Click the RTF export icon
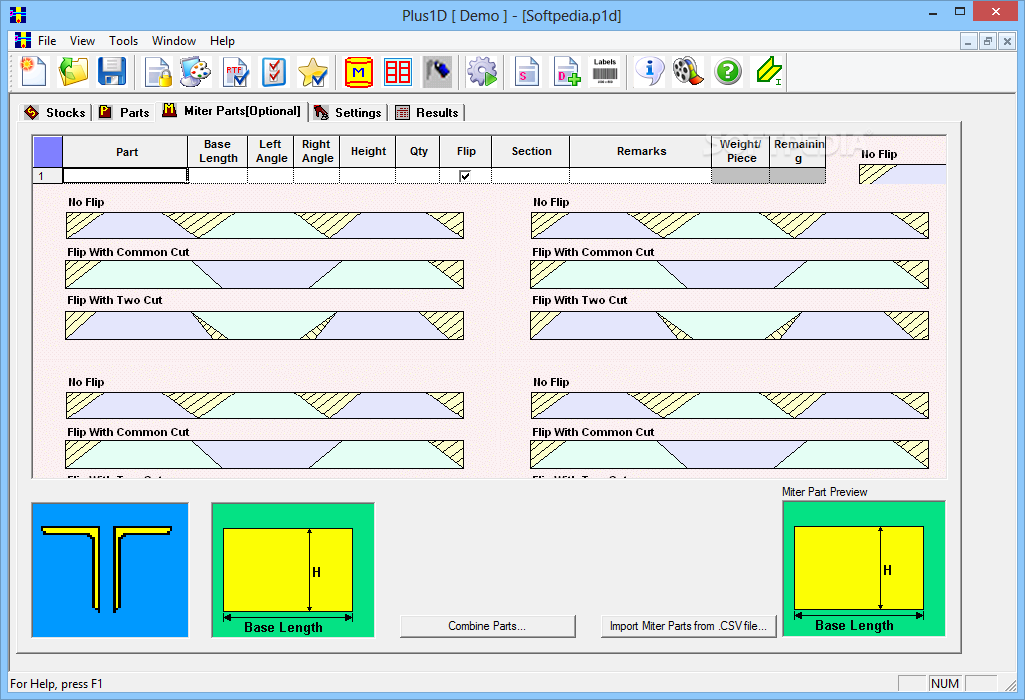 click(x=235, y=71)
